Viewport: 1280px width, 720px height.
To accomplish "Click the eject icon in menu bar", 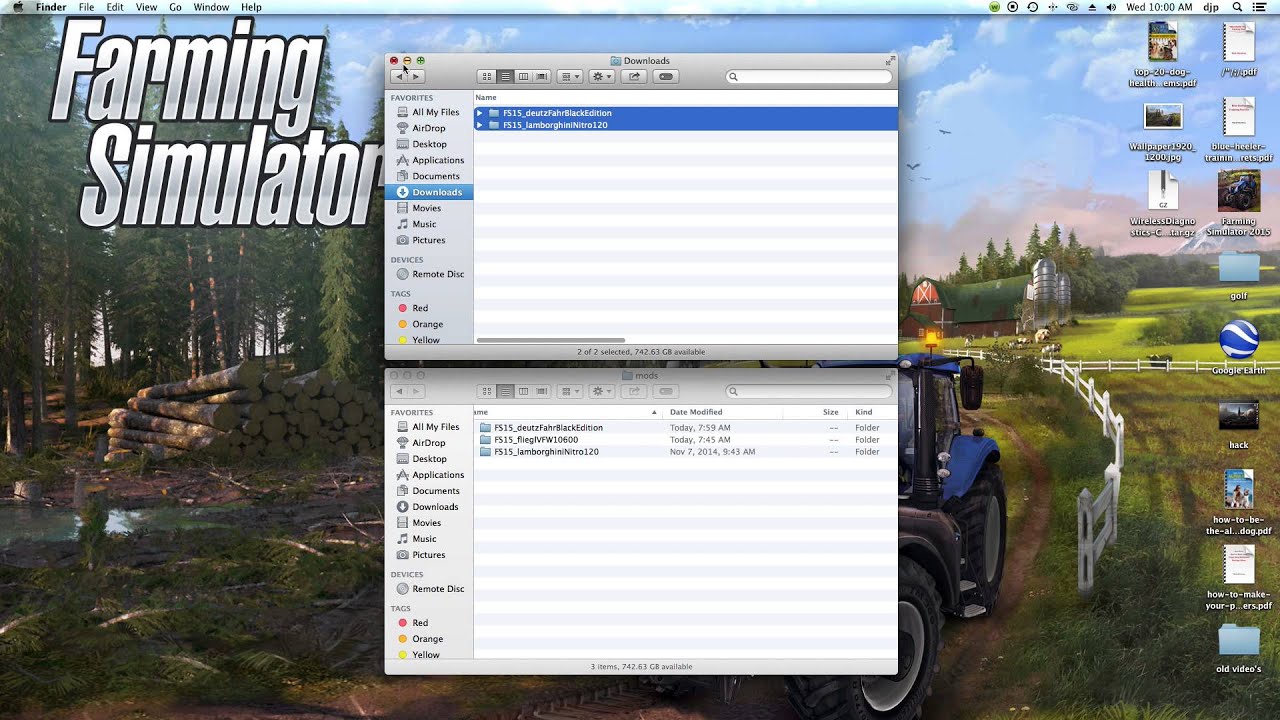I will coord(1091,7).
